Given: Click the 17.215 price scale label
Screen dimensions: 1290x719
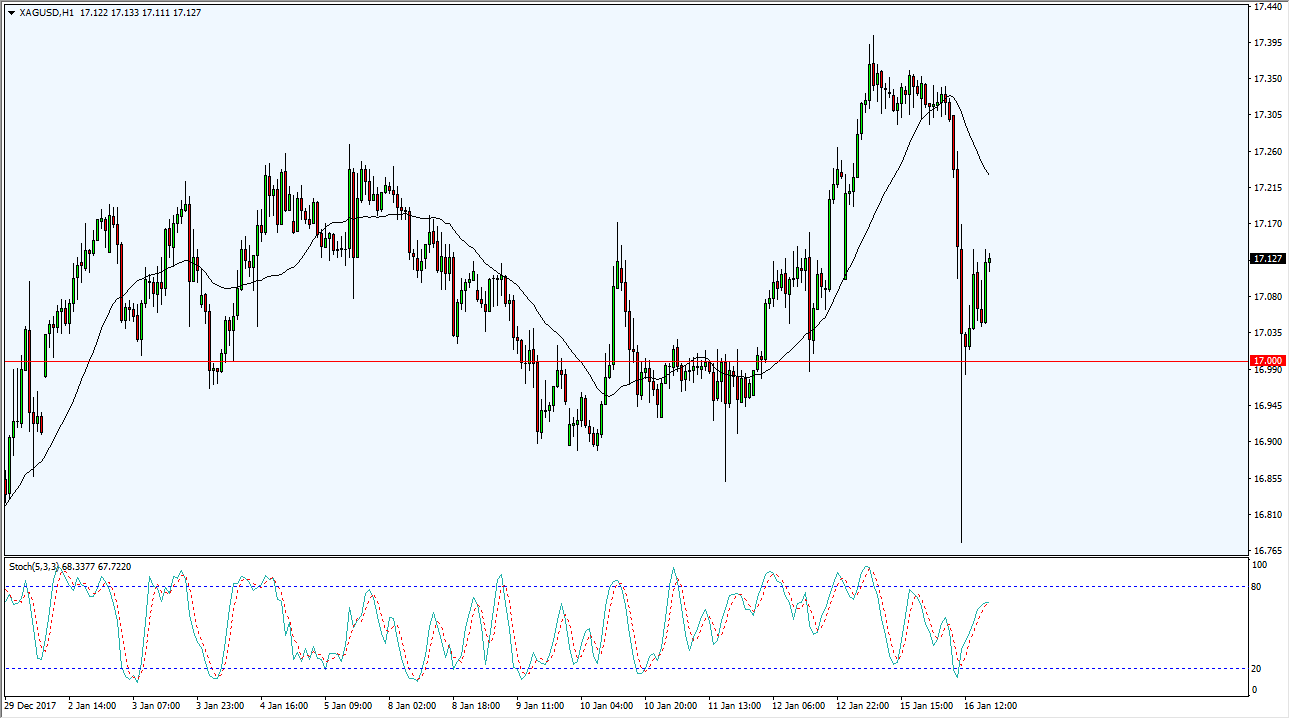Looking at the screenshot, I should (x=1266, y=188).
